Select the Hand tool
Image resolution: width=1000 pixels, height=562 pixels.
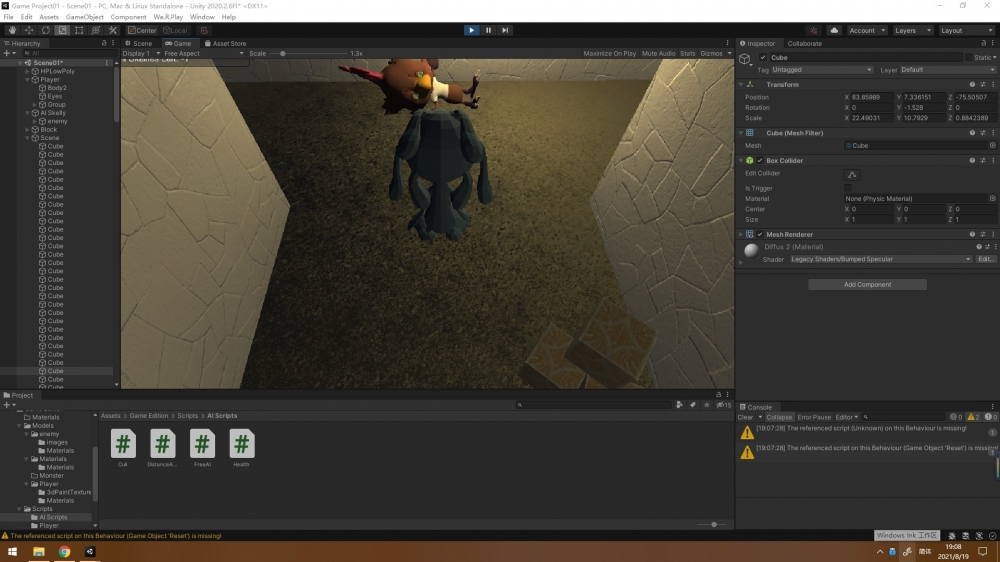[x=12, y=30]
